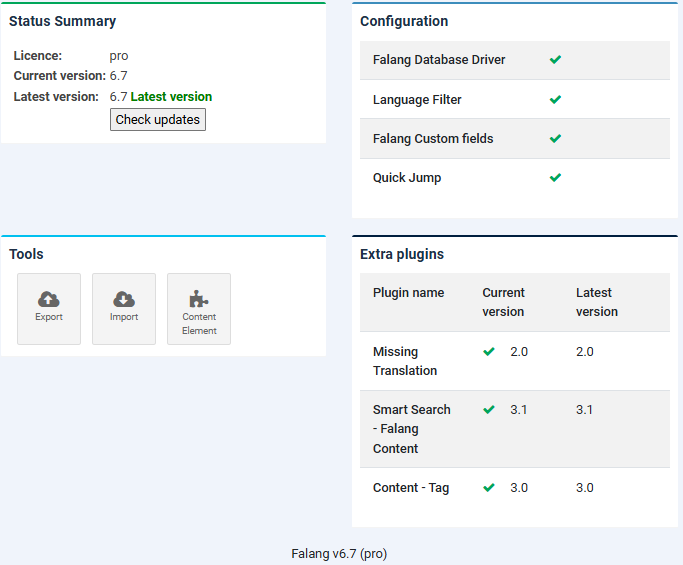Click the green Latest version label
683x565 pixels.
click(171, 97)
